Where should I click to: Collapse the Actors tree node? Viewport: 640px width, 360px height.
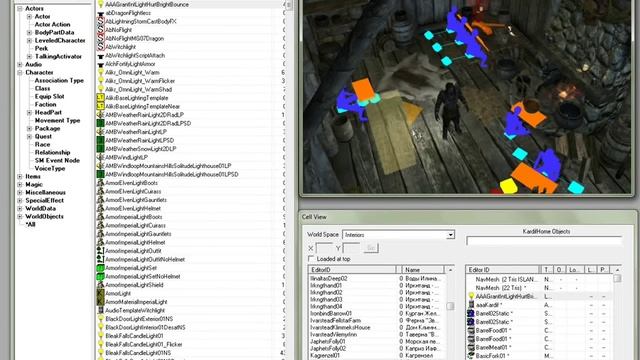(x=20, y=8)
